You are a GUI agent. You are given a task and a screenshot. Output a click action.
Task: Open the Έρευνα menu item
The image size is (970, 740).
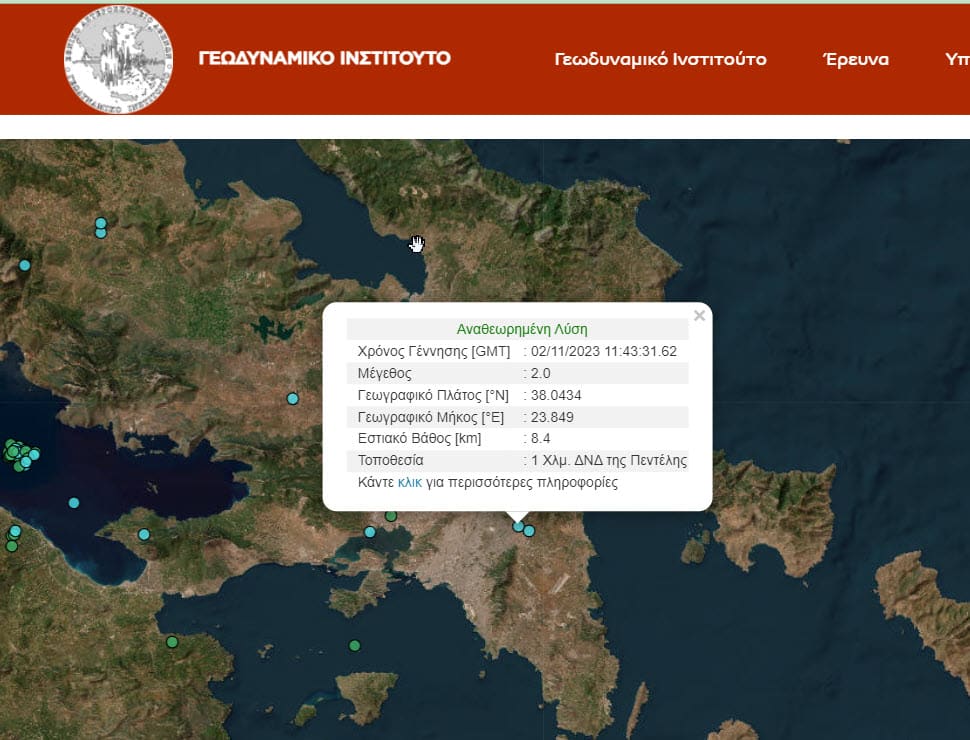(856, 59)
